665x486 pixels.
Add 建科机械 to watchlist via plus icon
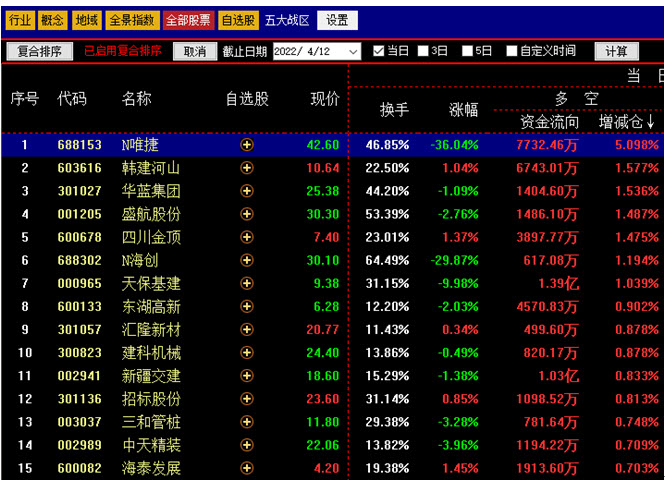(x=246, y=352)
